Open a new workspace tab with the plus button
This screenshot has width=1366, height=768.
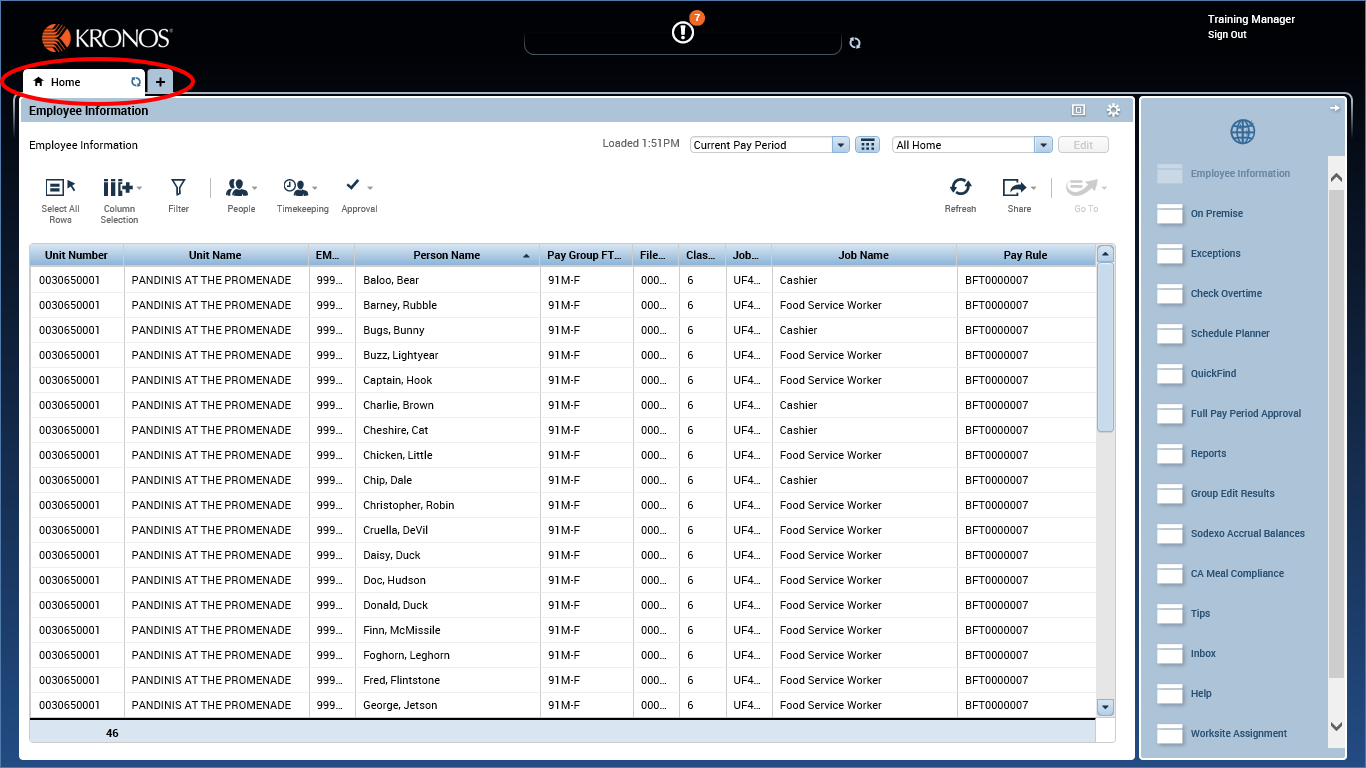[x=160, y=82]
